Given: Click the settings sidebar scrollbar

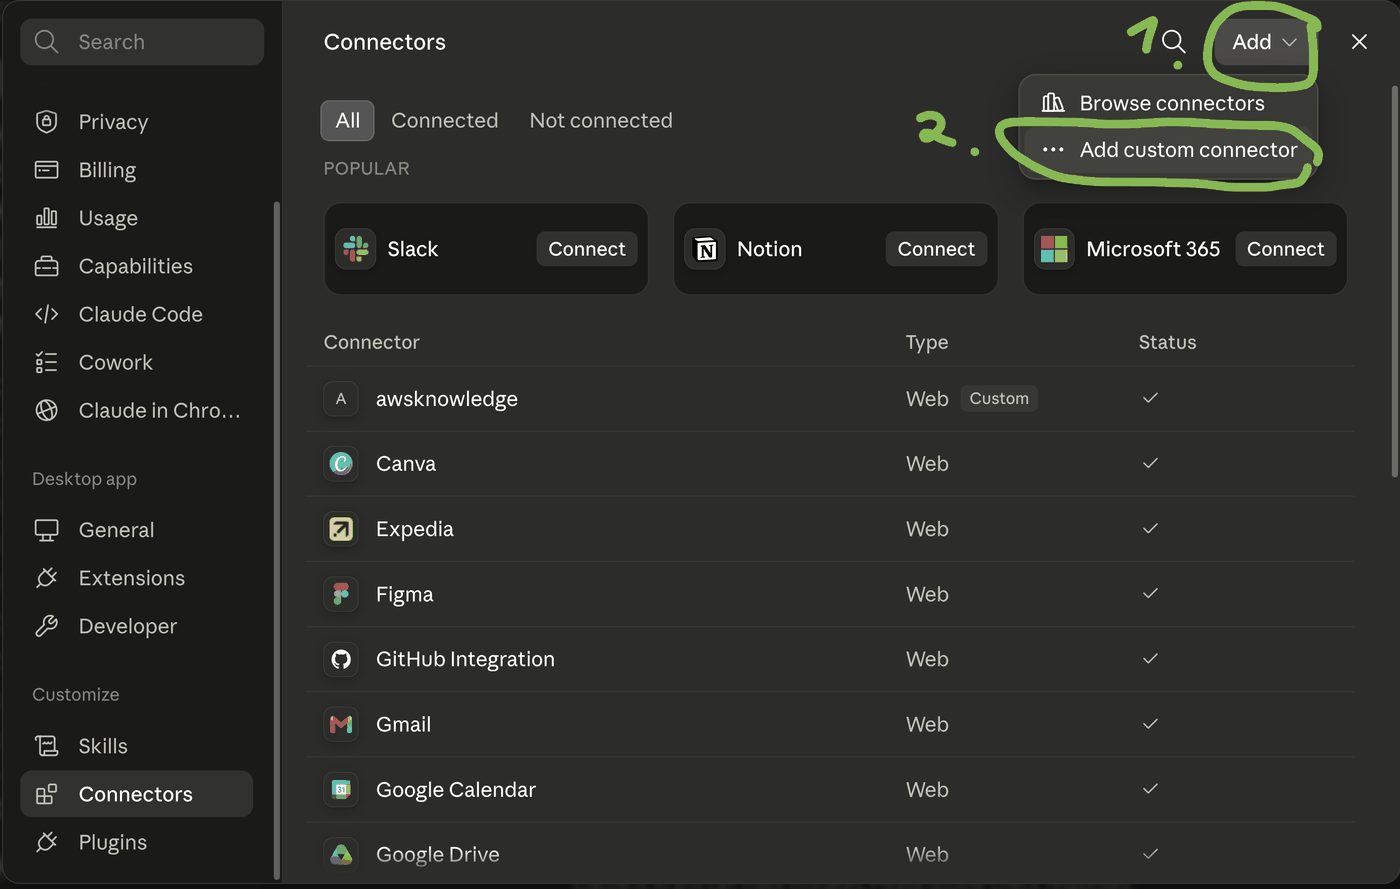Looking at the screenshot, I should pos(276,540).
